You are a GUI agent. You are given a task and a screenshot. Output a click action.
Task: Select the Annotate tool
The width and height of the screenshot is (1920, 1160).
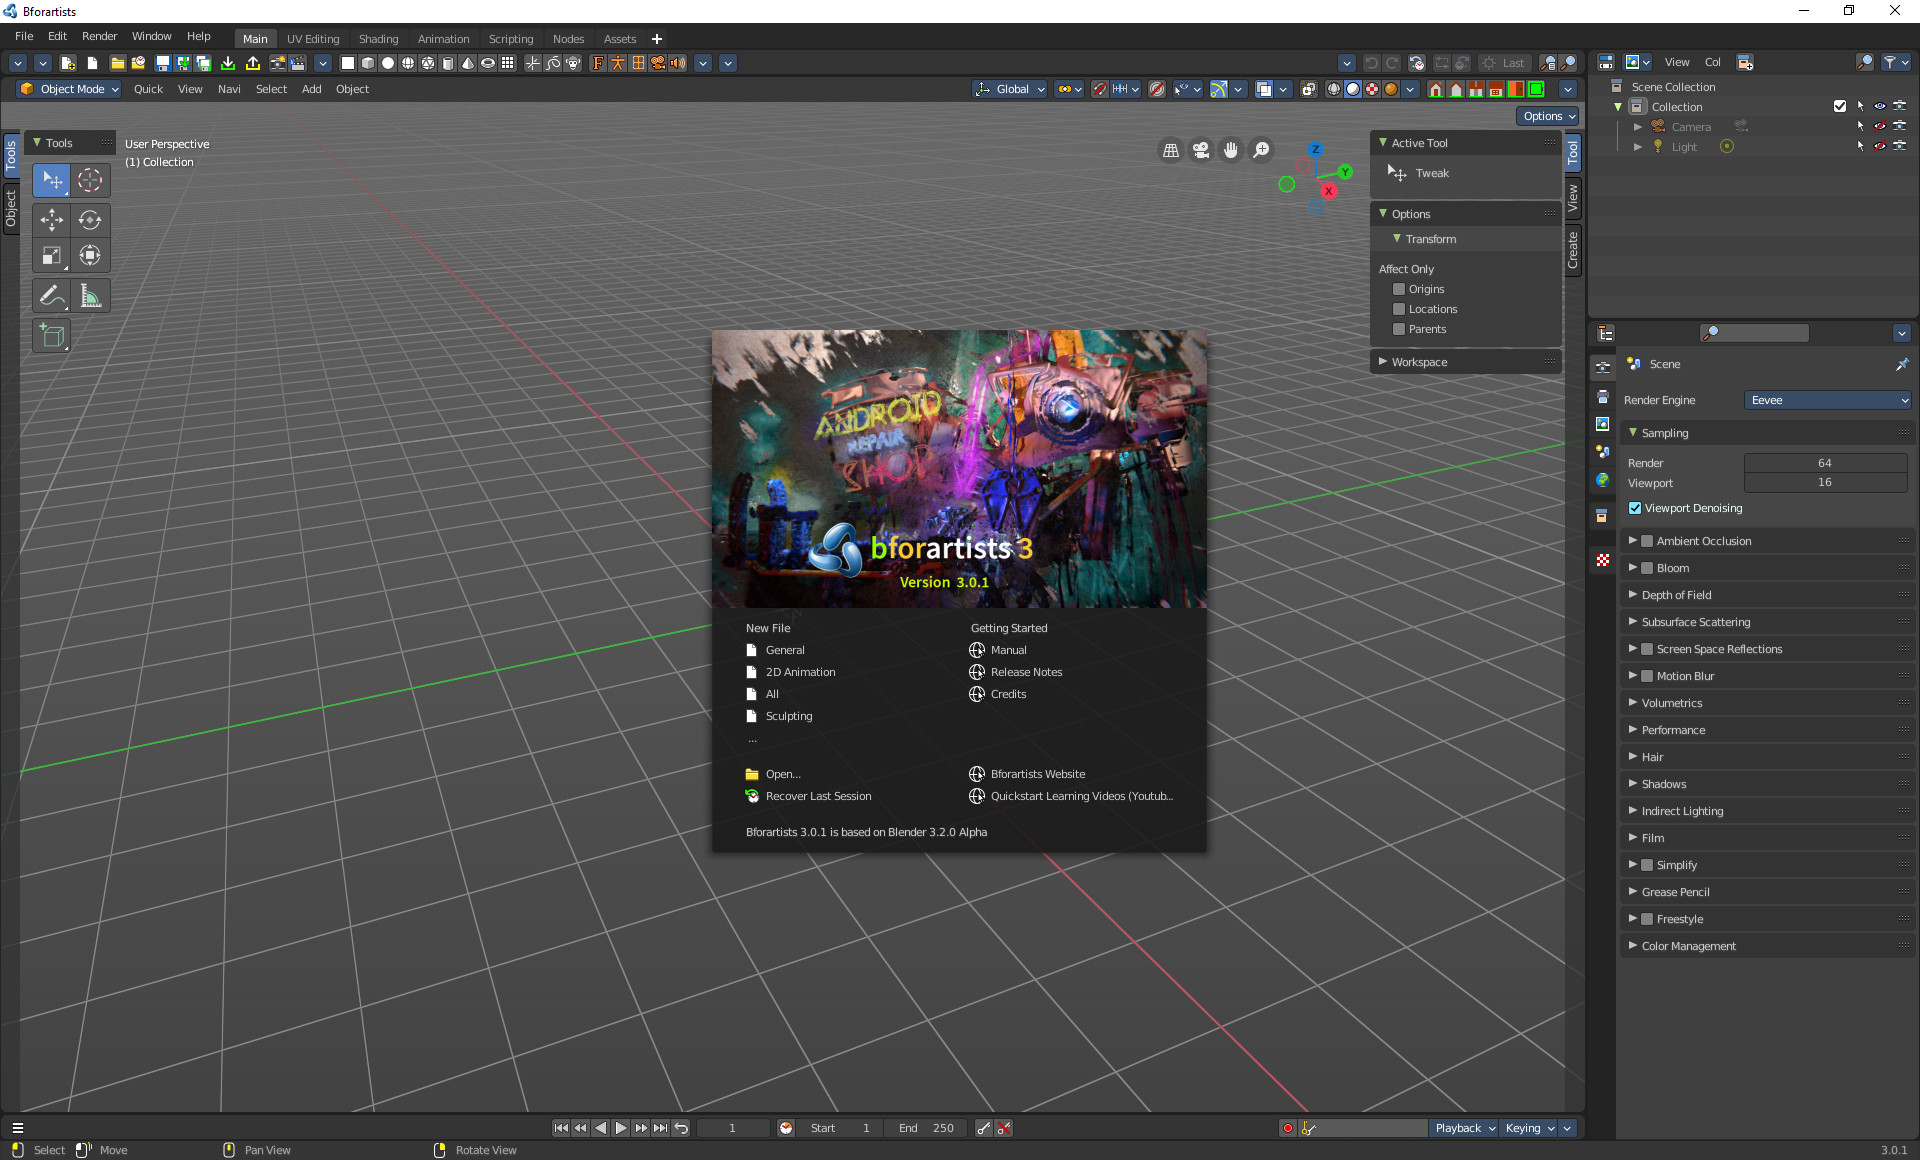point(51,295)
